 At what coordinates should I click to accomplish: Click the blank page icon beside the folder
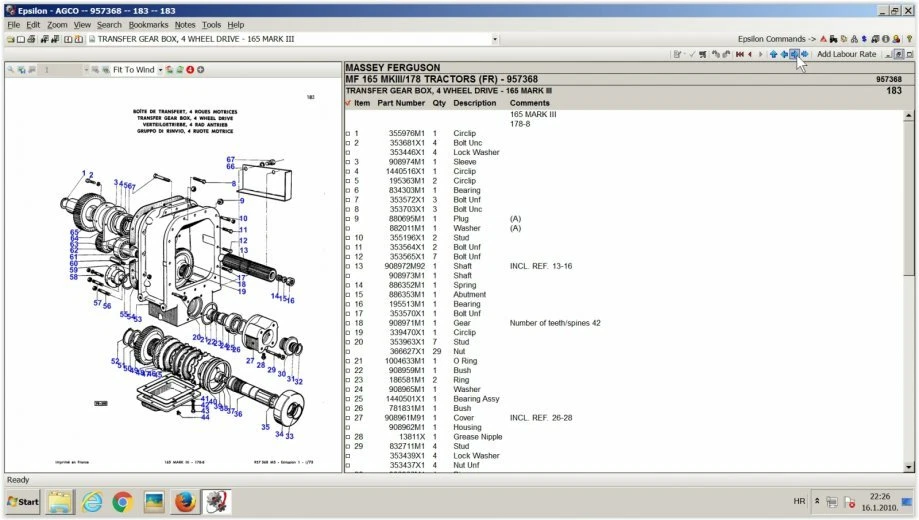21,39
